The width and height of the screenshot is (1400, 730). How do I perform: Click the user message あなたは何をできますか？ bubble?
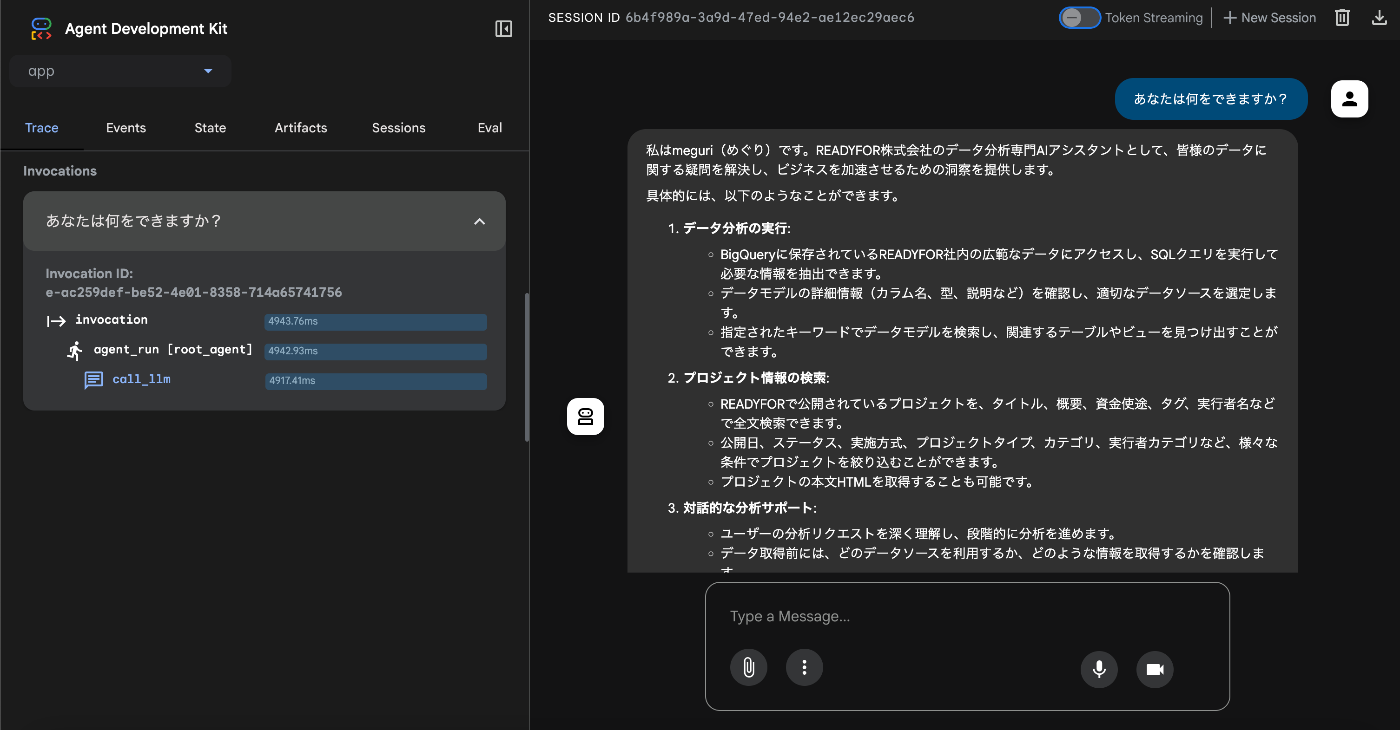click(x=1212, y=99)
